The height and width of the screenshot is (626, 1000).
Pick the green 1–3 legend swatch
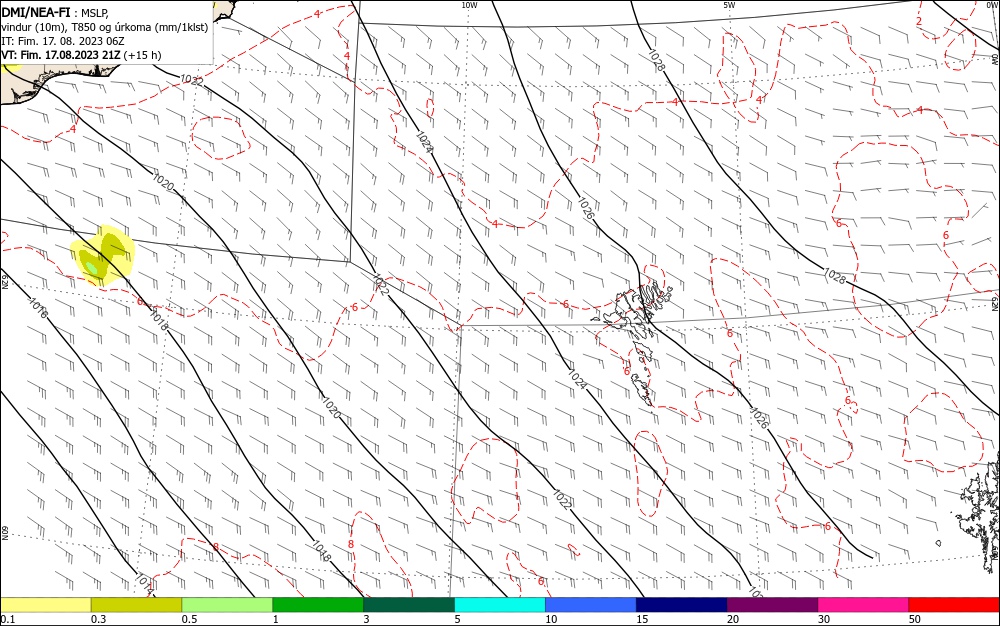(x=318, y=605)
